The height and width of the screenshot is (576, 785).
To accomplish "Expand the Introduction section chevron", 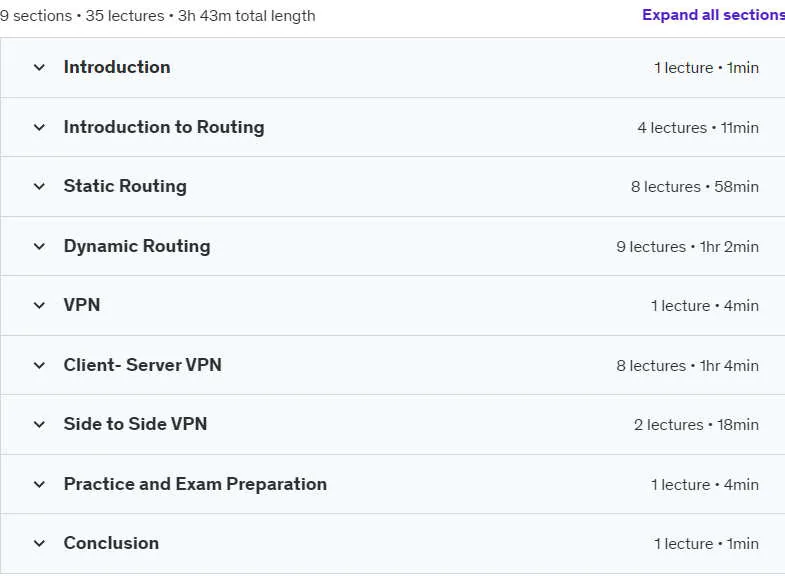I will click(x=39, y=67).
